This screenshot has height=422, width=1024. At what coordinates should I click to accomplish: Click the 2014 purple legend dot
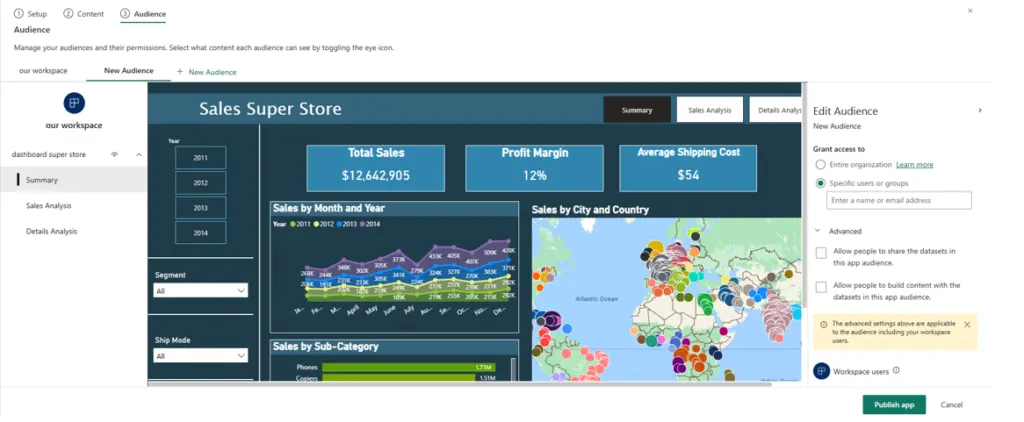tap(364, 224)
